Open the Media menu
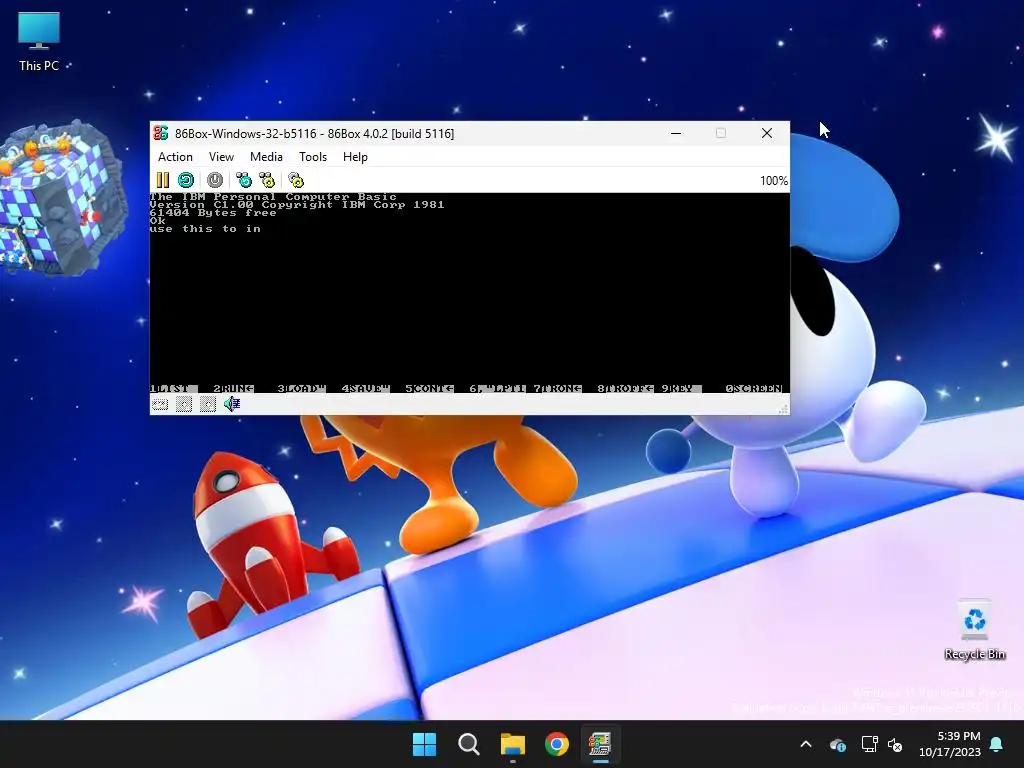Screen dimensions: 1024x768 click(x=266, y=157)
